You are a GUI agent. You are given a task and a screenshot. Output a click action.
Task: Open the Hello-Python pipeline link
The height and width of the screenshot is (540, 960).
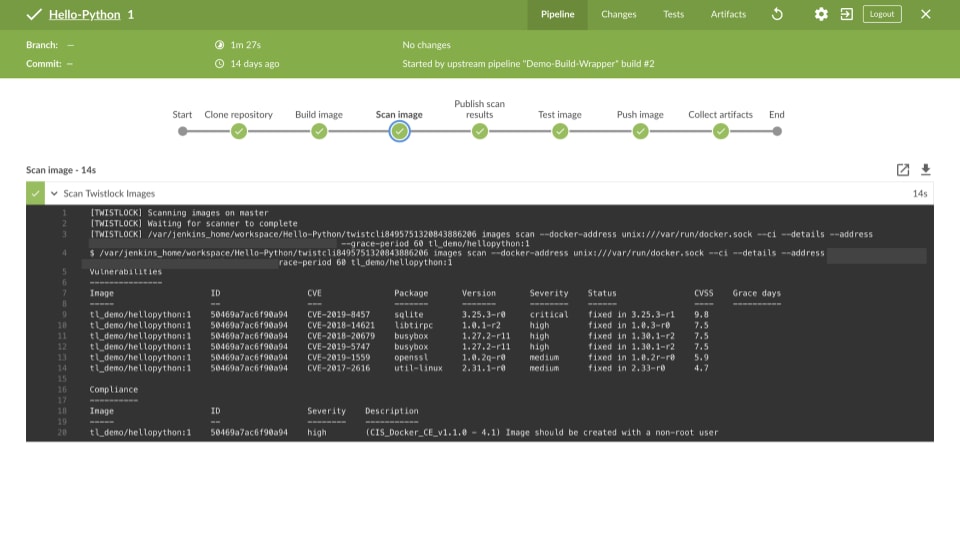coord(84,15)
